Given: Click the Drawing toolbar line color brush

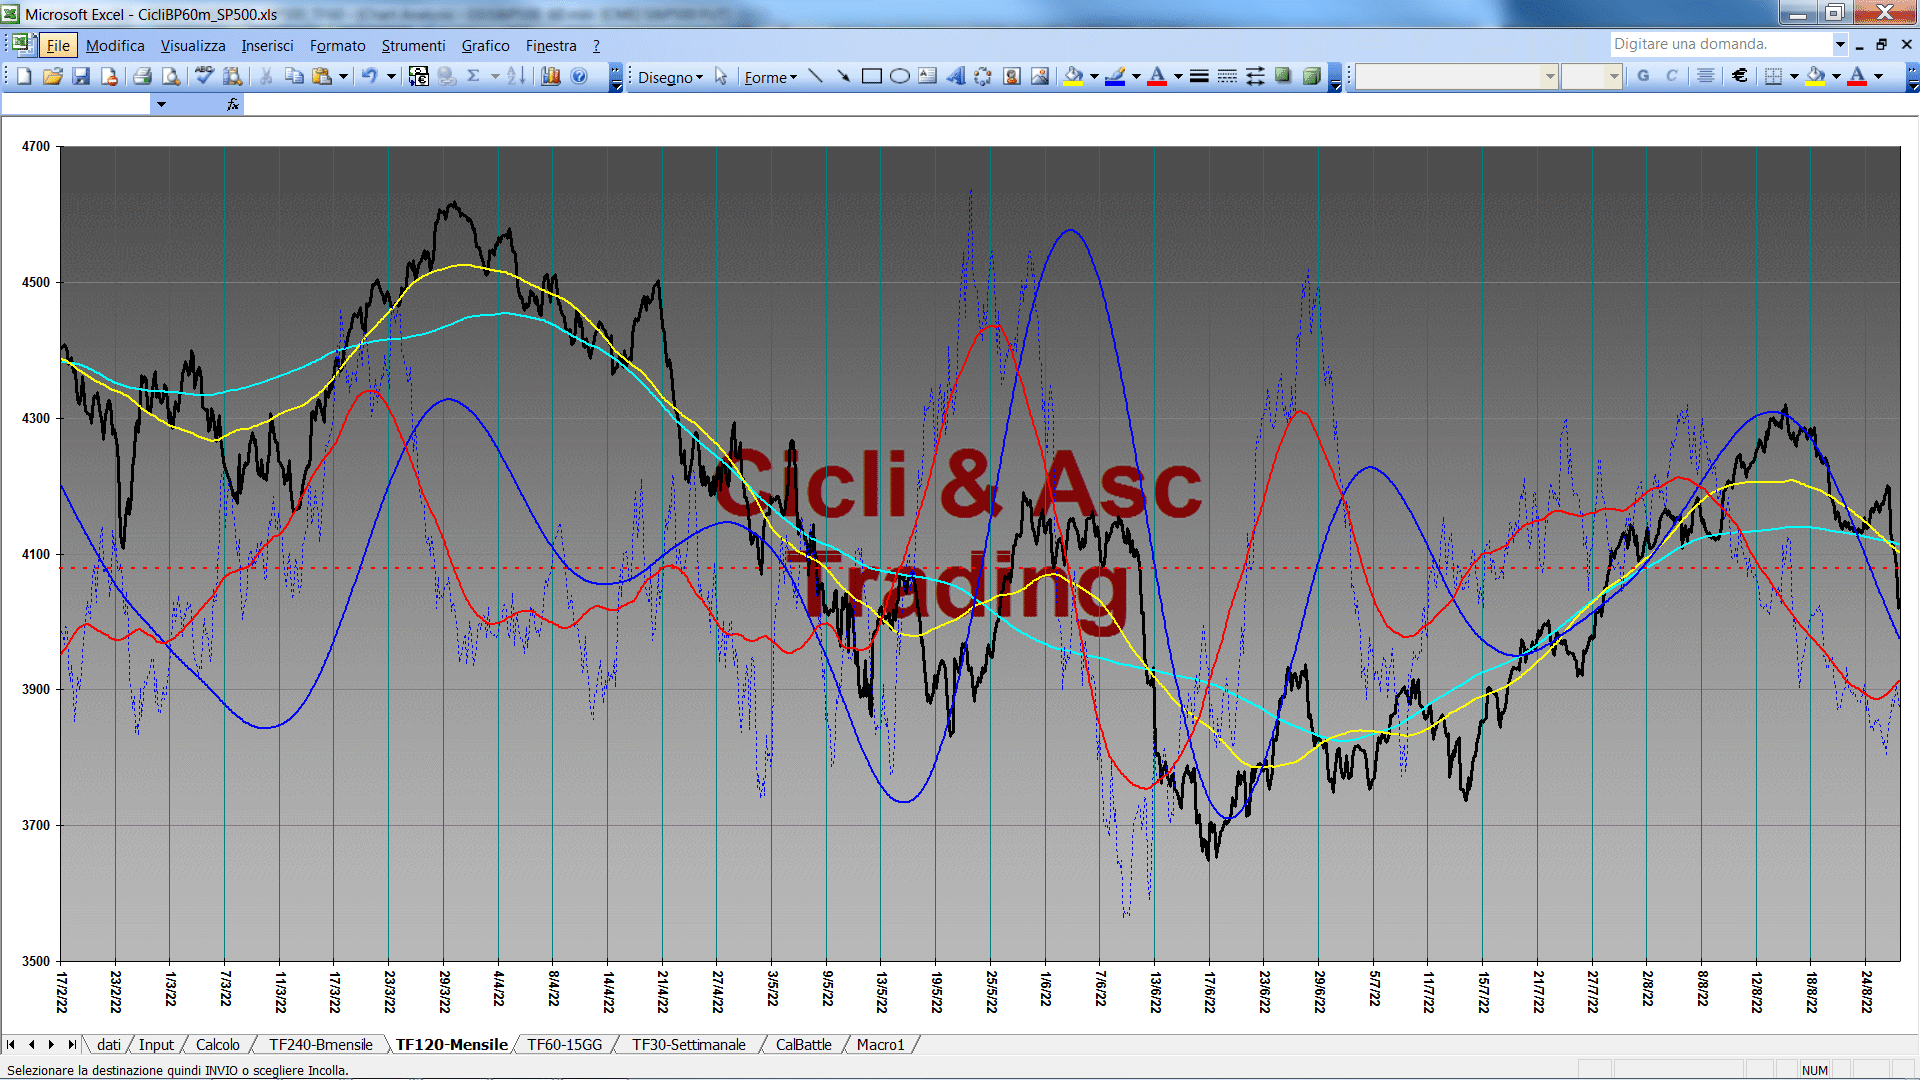Looking at the screenshot, I should (1116, 76).
